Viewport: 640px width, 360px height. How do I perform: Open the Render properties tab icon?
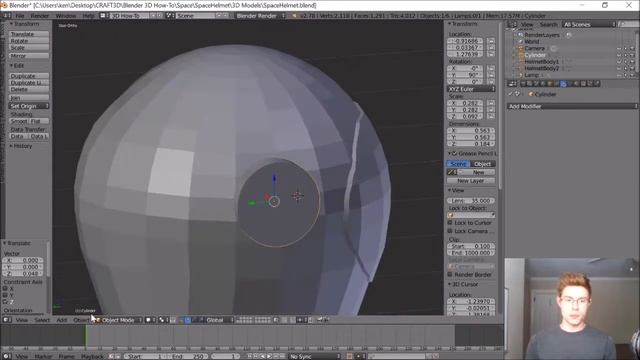tap(523, 84)
